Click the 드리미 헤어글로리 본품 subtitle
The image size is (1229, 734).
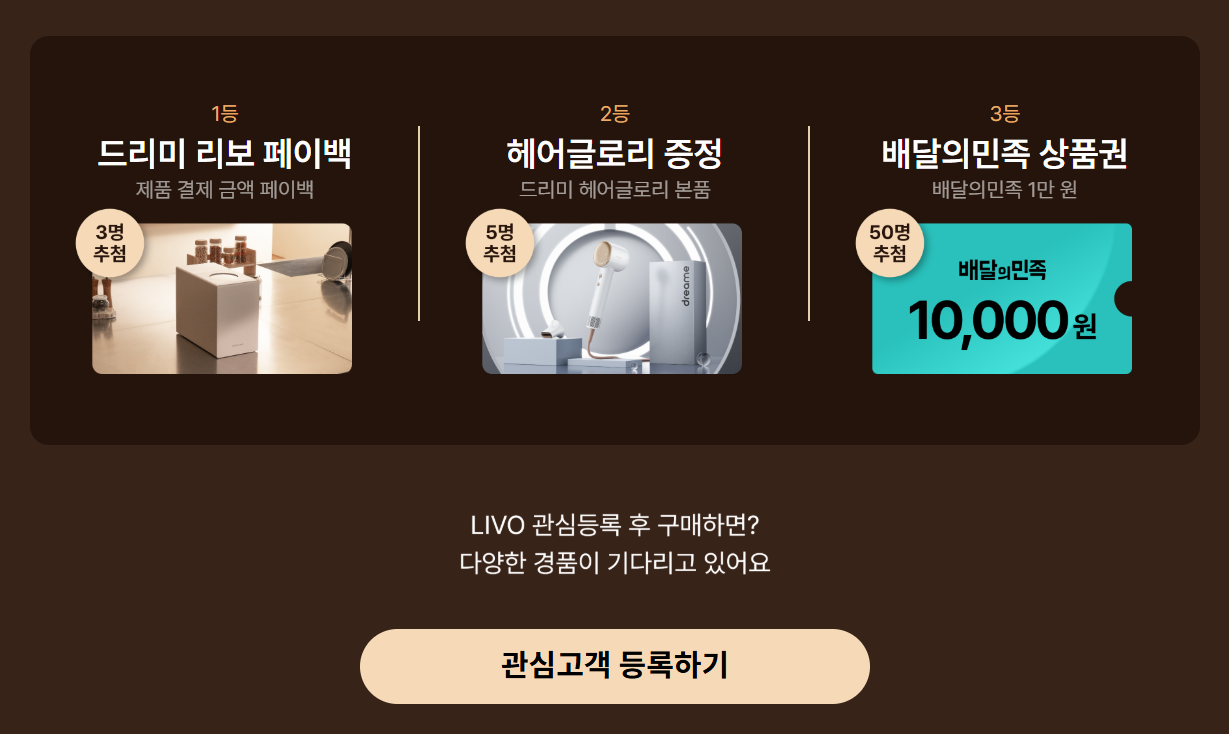(614, 189)
